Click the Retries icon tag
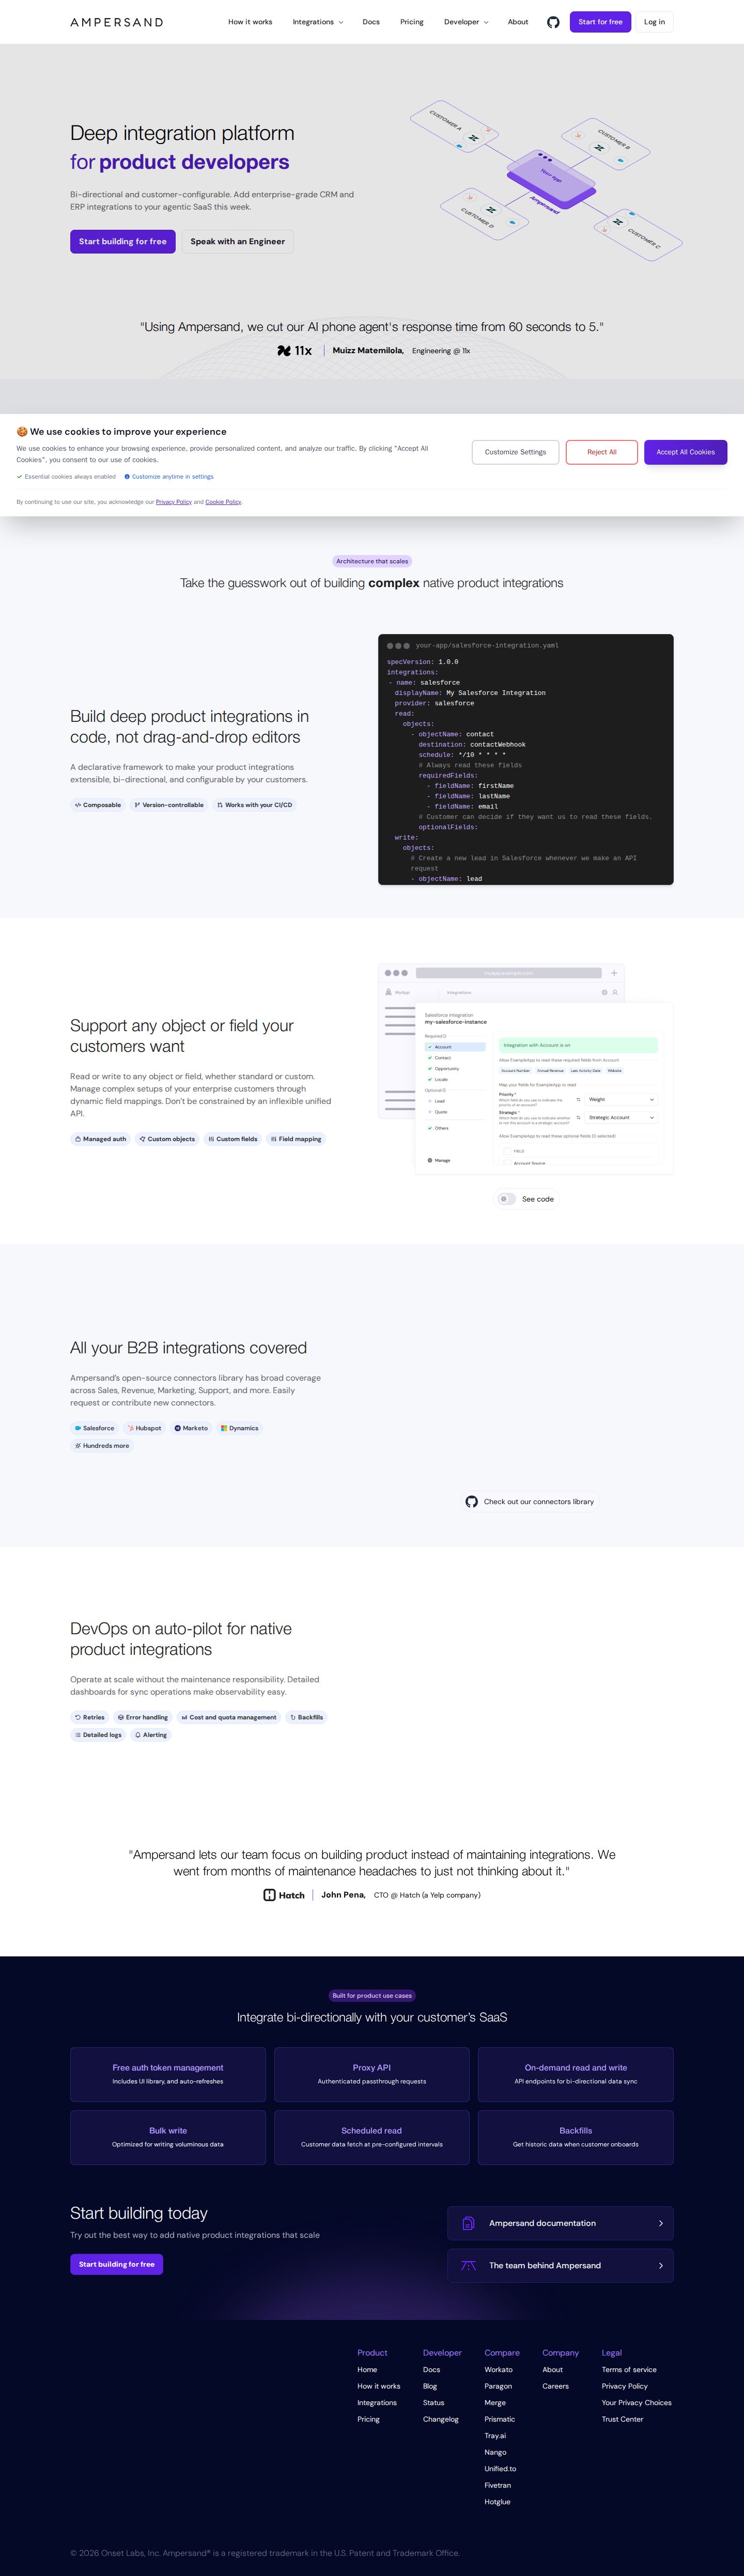744x2576 pixels. (x=78, y=1717)
